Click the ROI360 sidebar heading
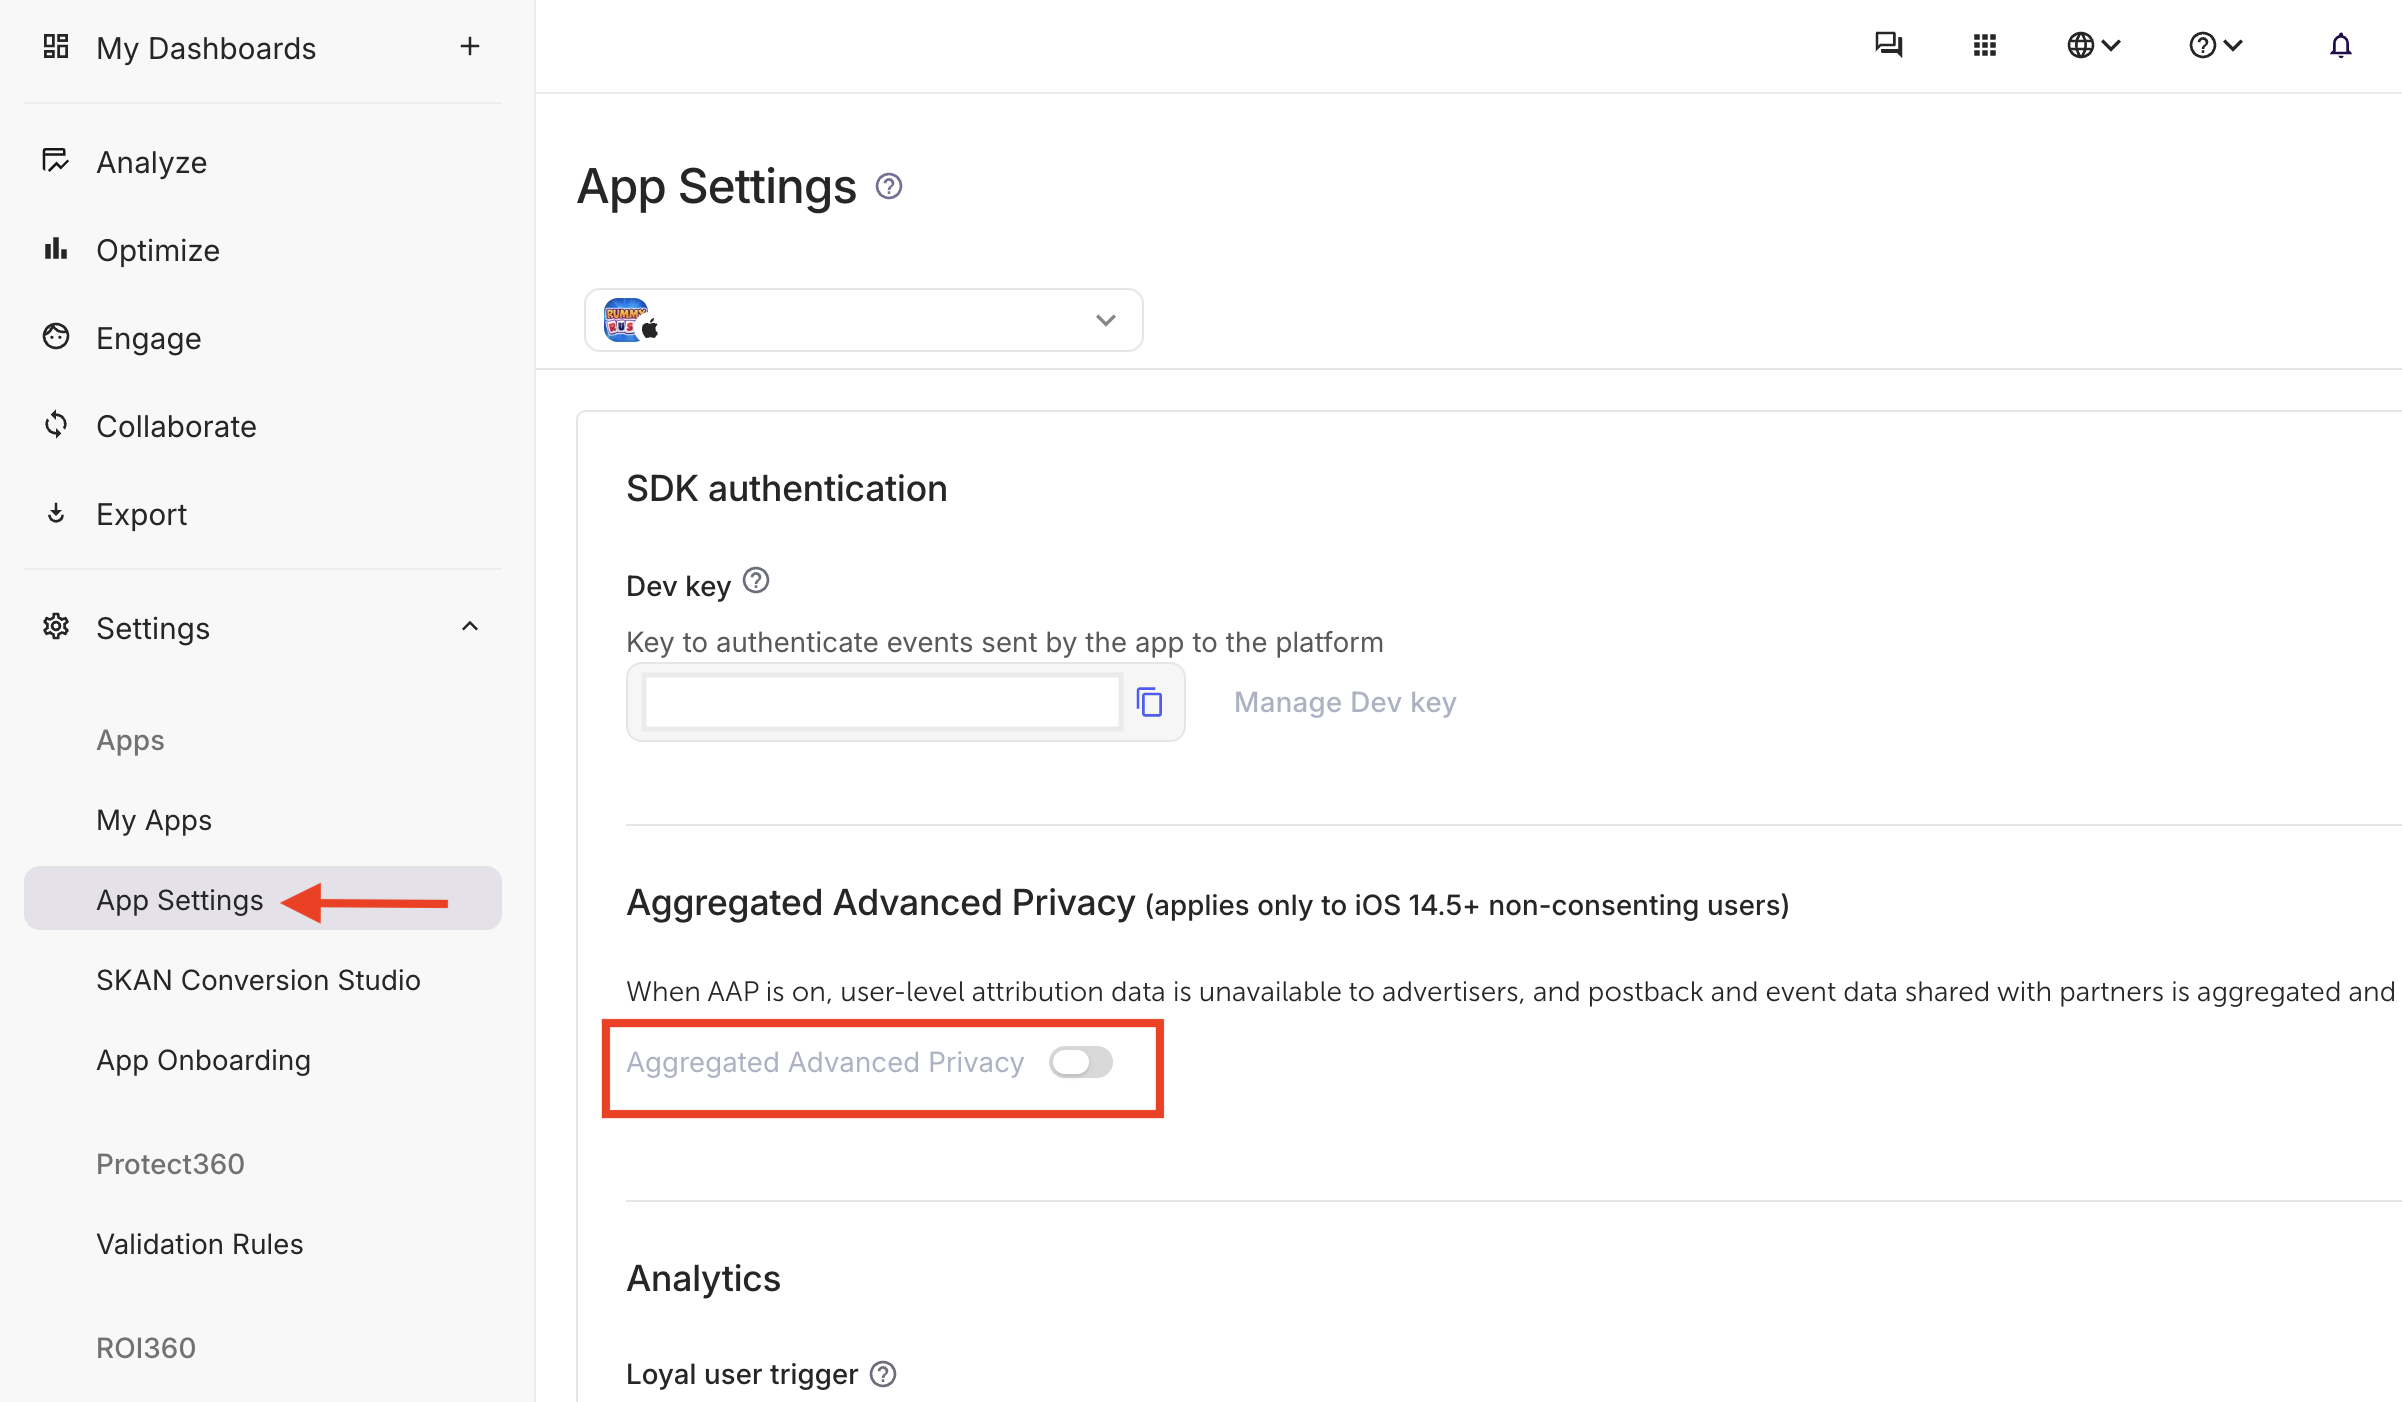Viewport: 2402px width, 1402px height. [x=146, y=1348]
